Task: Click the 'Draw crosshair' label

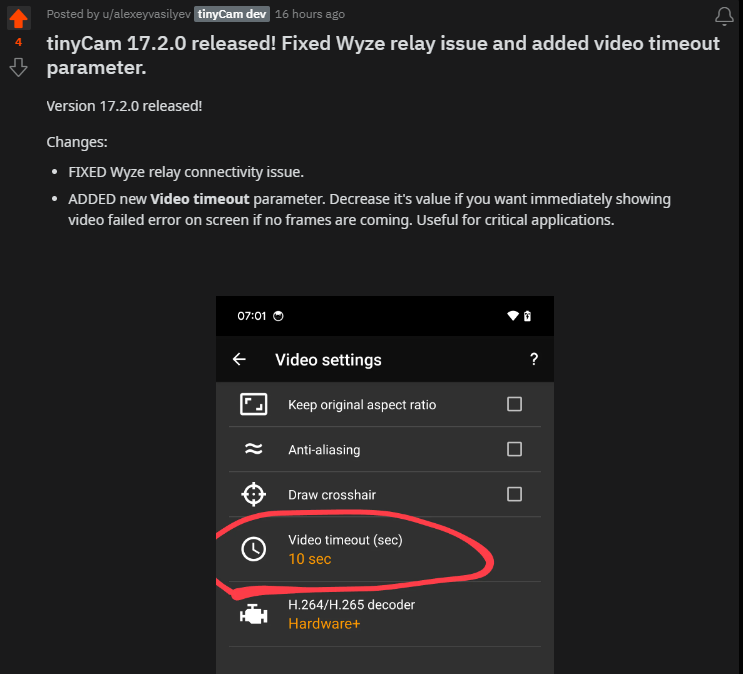Action: (332, 495)
